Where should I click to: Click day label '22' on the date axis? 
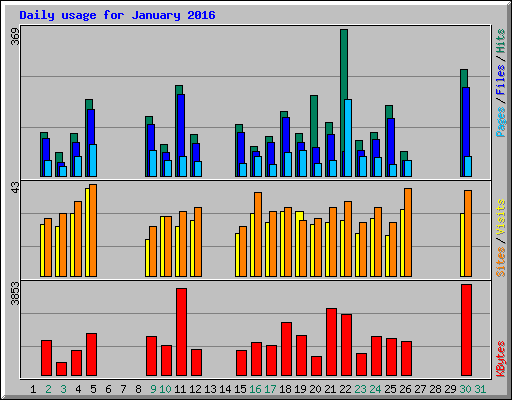(345, 389)
